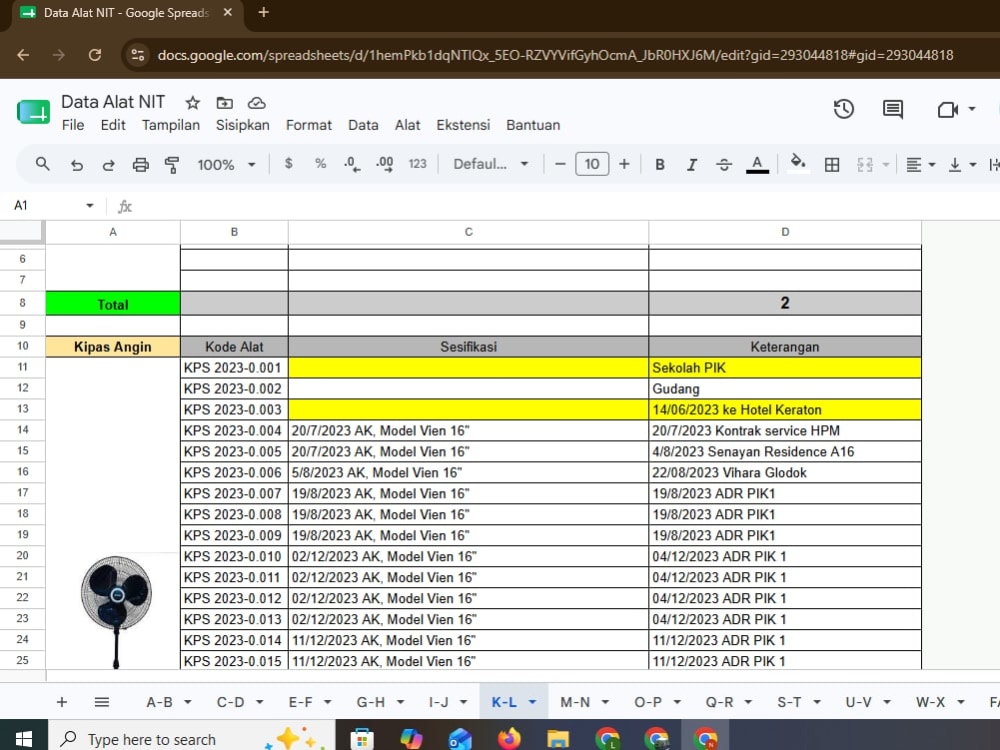Image resolution: width=1000 pixels, height=750 pixels.
Task: Select row 13 header
Action: 22,409
